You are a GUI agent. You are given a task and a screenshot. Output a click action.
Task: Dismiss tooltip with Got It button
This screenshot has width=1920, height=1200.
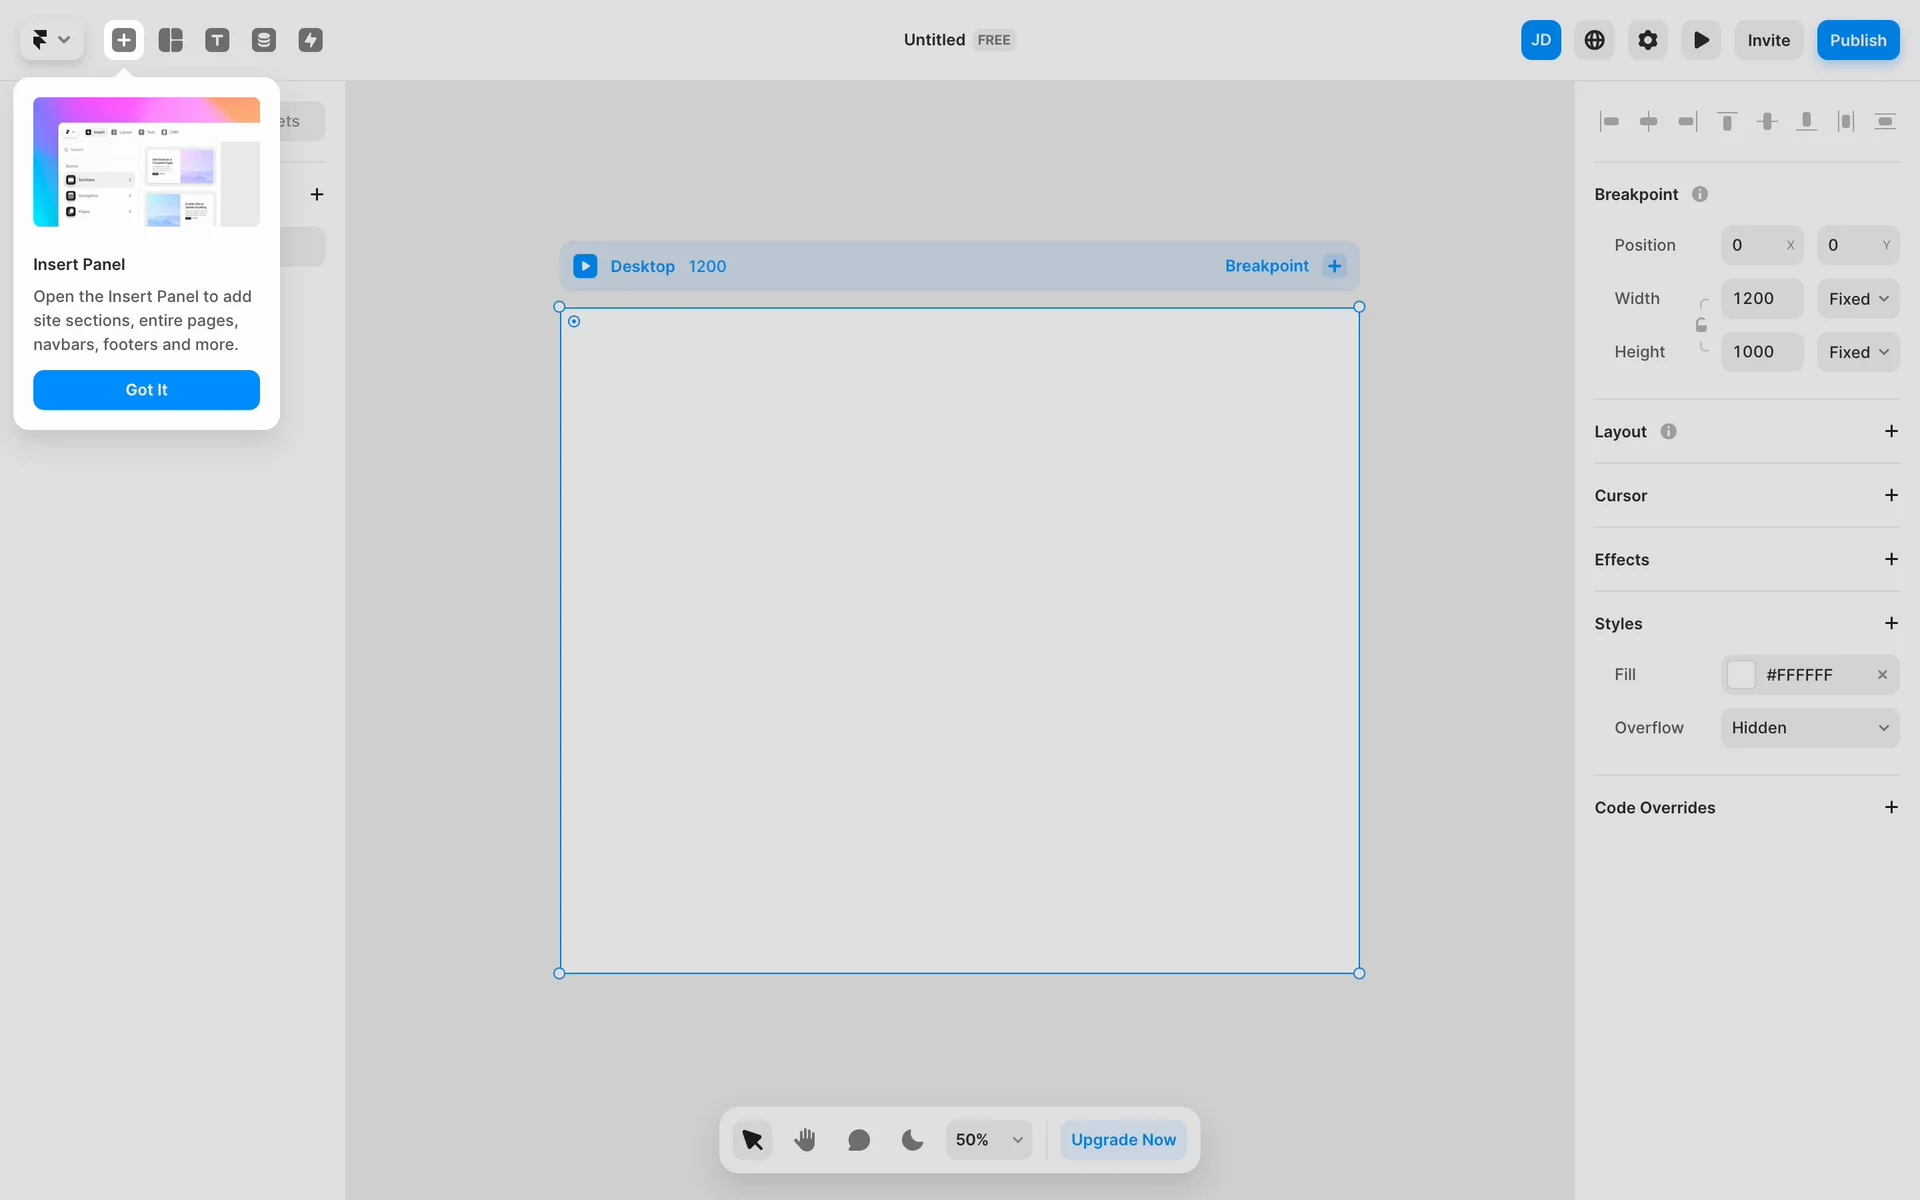click(146, 390)
